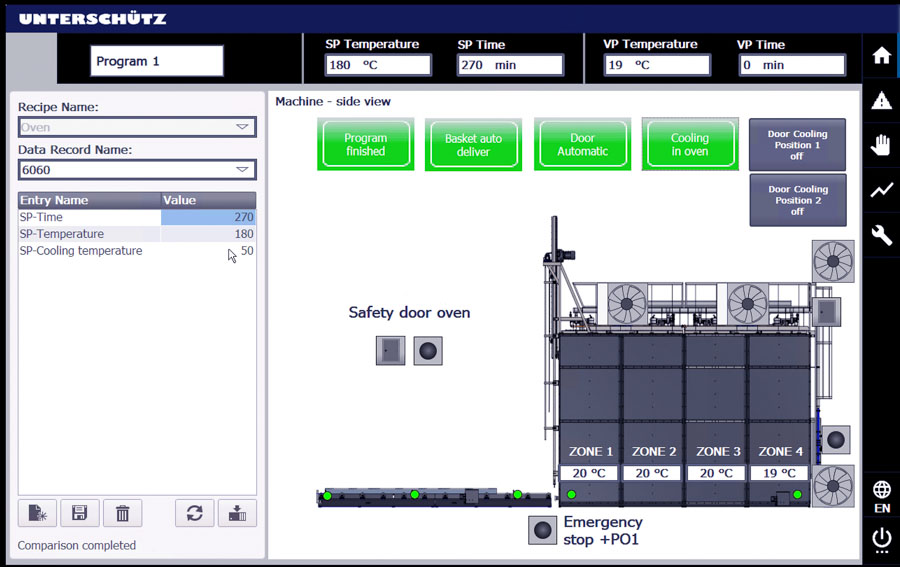Synchronize recipe values refresh icon
Screen dimensions: 900x567
pos(195,512)
